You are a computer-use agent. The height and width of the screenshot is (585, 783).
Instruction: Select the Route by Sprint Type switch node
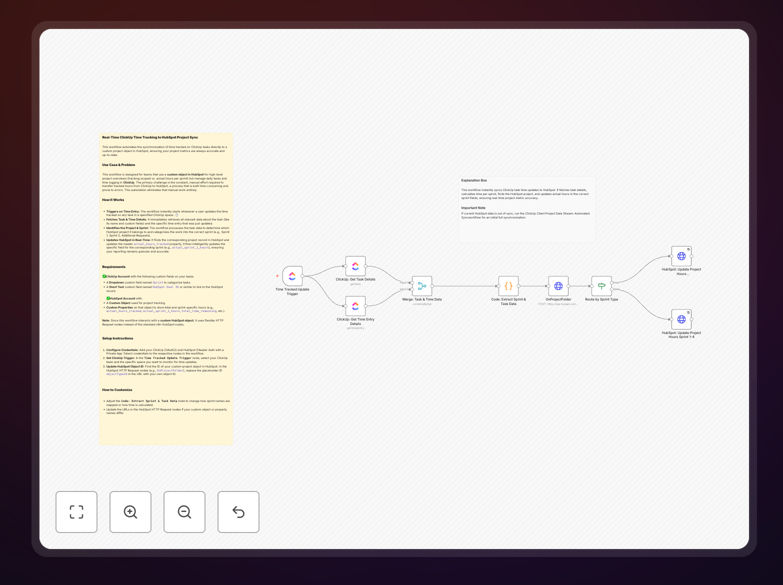pyautogui.click(x=601, y=286)
